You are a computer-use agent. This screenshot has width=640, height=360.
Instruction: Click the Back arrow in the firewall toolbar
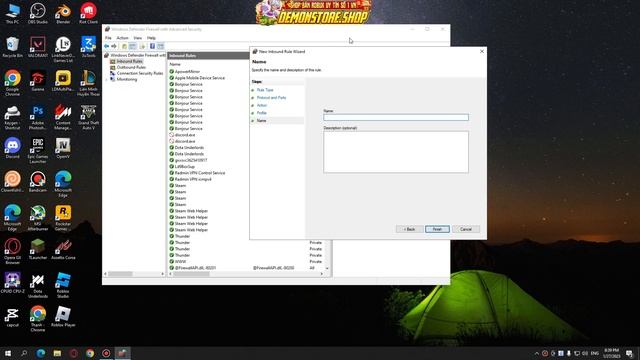click(107, 46)
